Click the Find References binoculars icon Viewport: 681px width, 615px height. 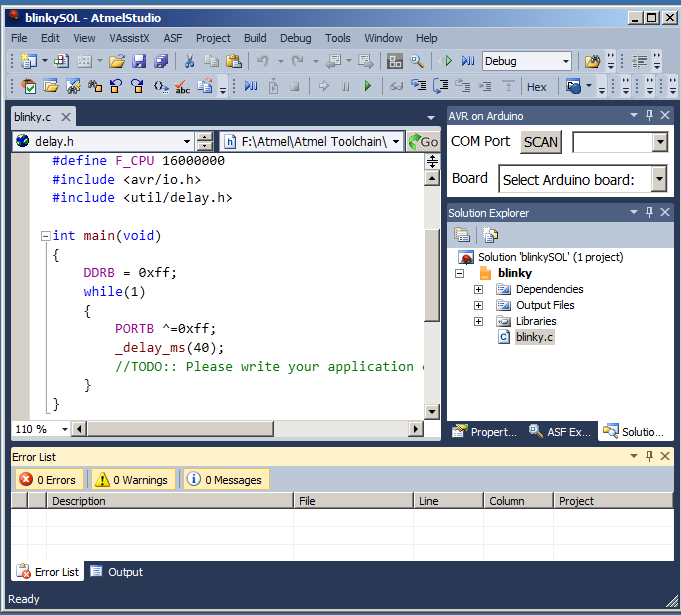[x=95, y=86]
